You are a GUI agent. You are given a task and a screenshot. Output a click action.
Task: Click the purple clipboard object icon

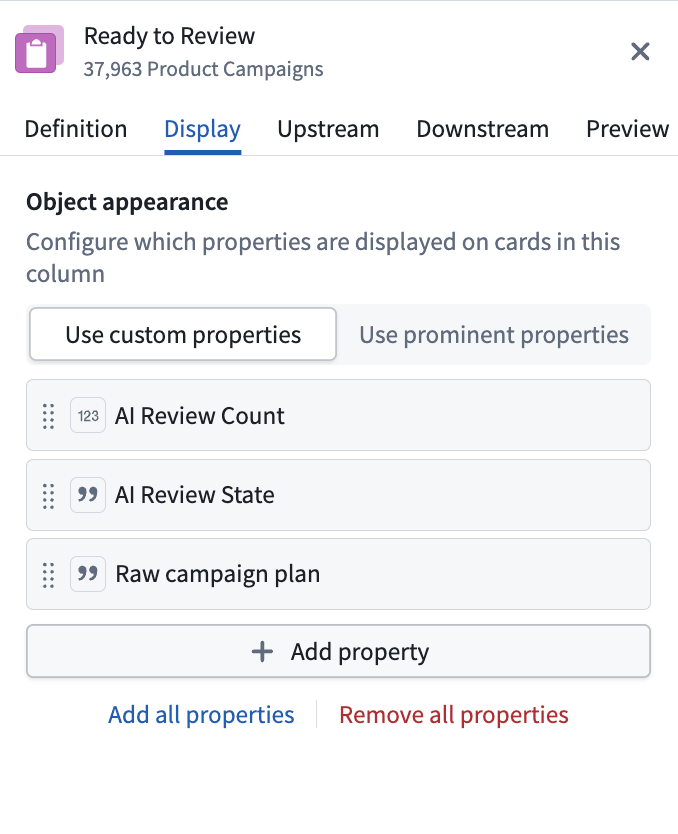pos(39,49)
